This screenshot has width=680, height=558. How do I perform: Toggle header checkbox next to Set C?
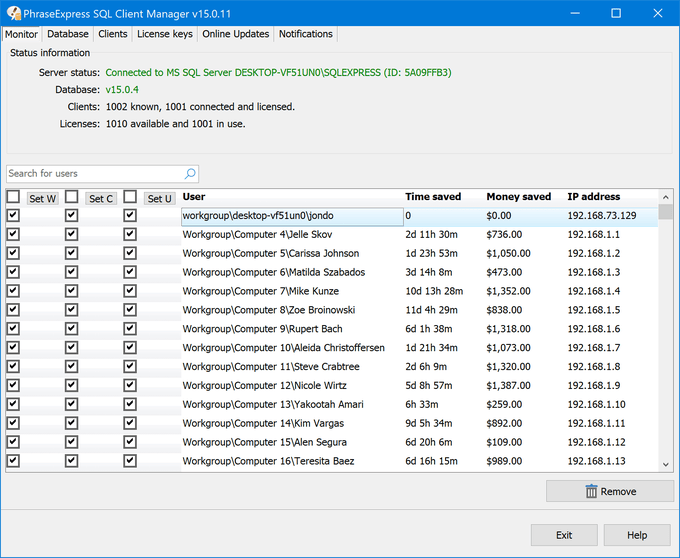pos(71,197)
